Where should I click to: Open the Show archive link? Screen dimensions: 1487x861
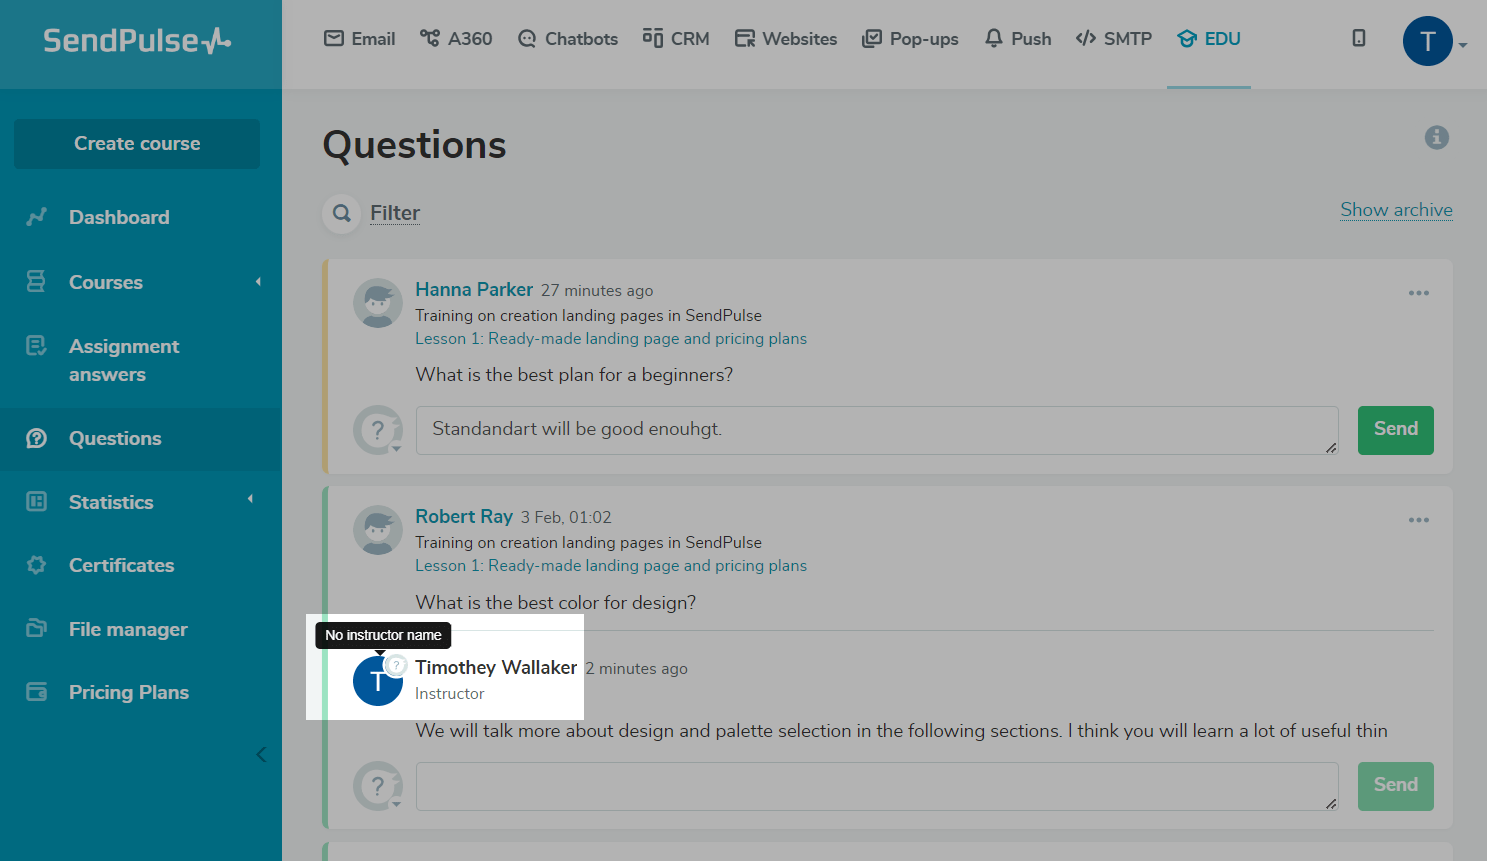tap(1396, 210)
